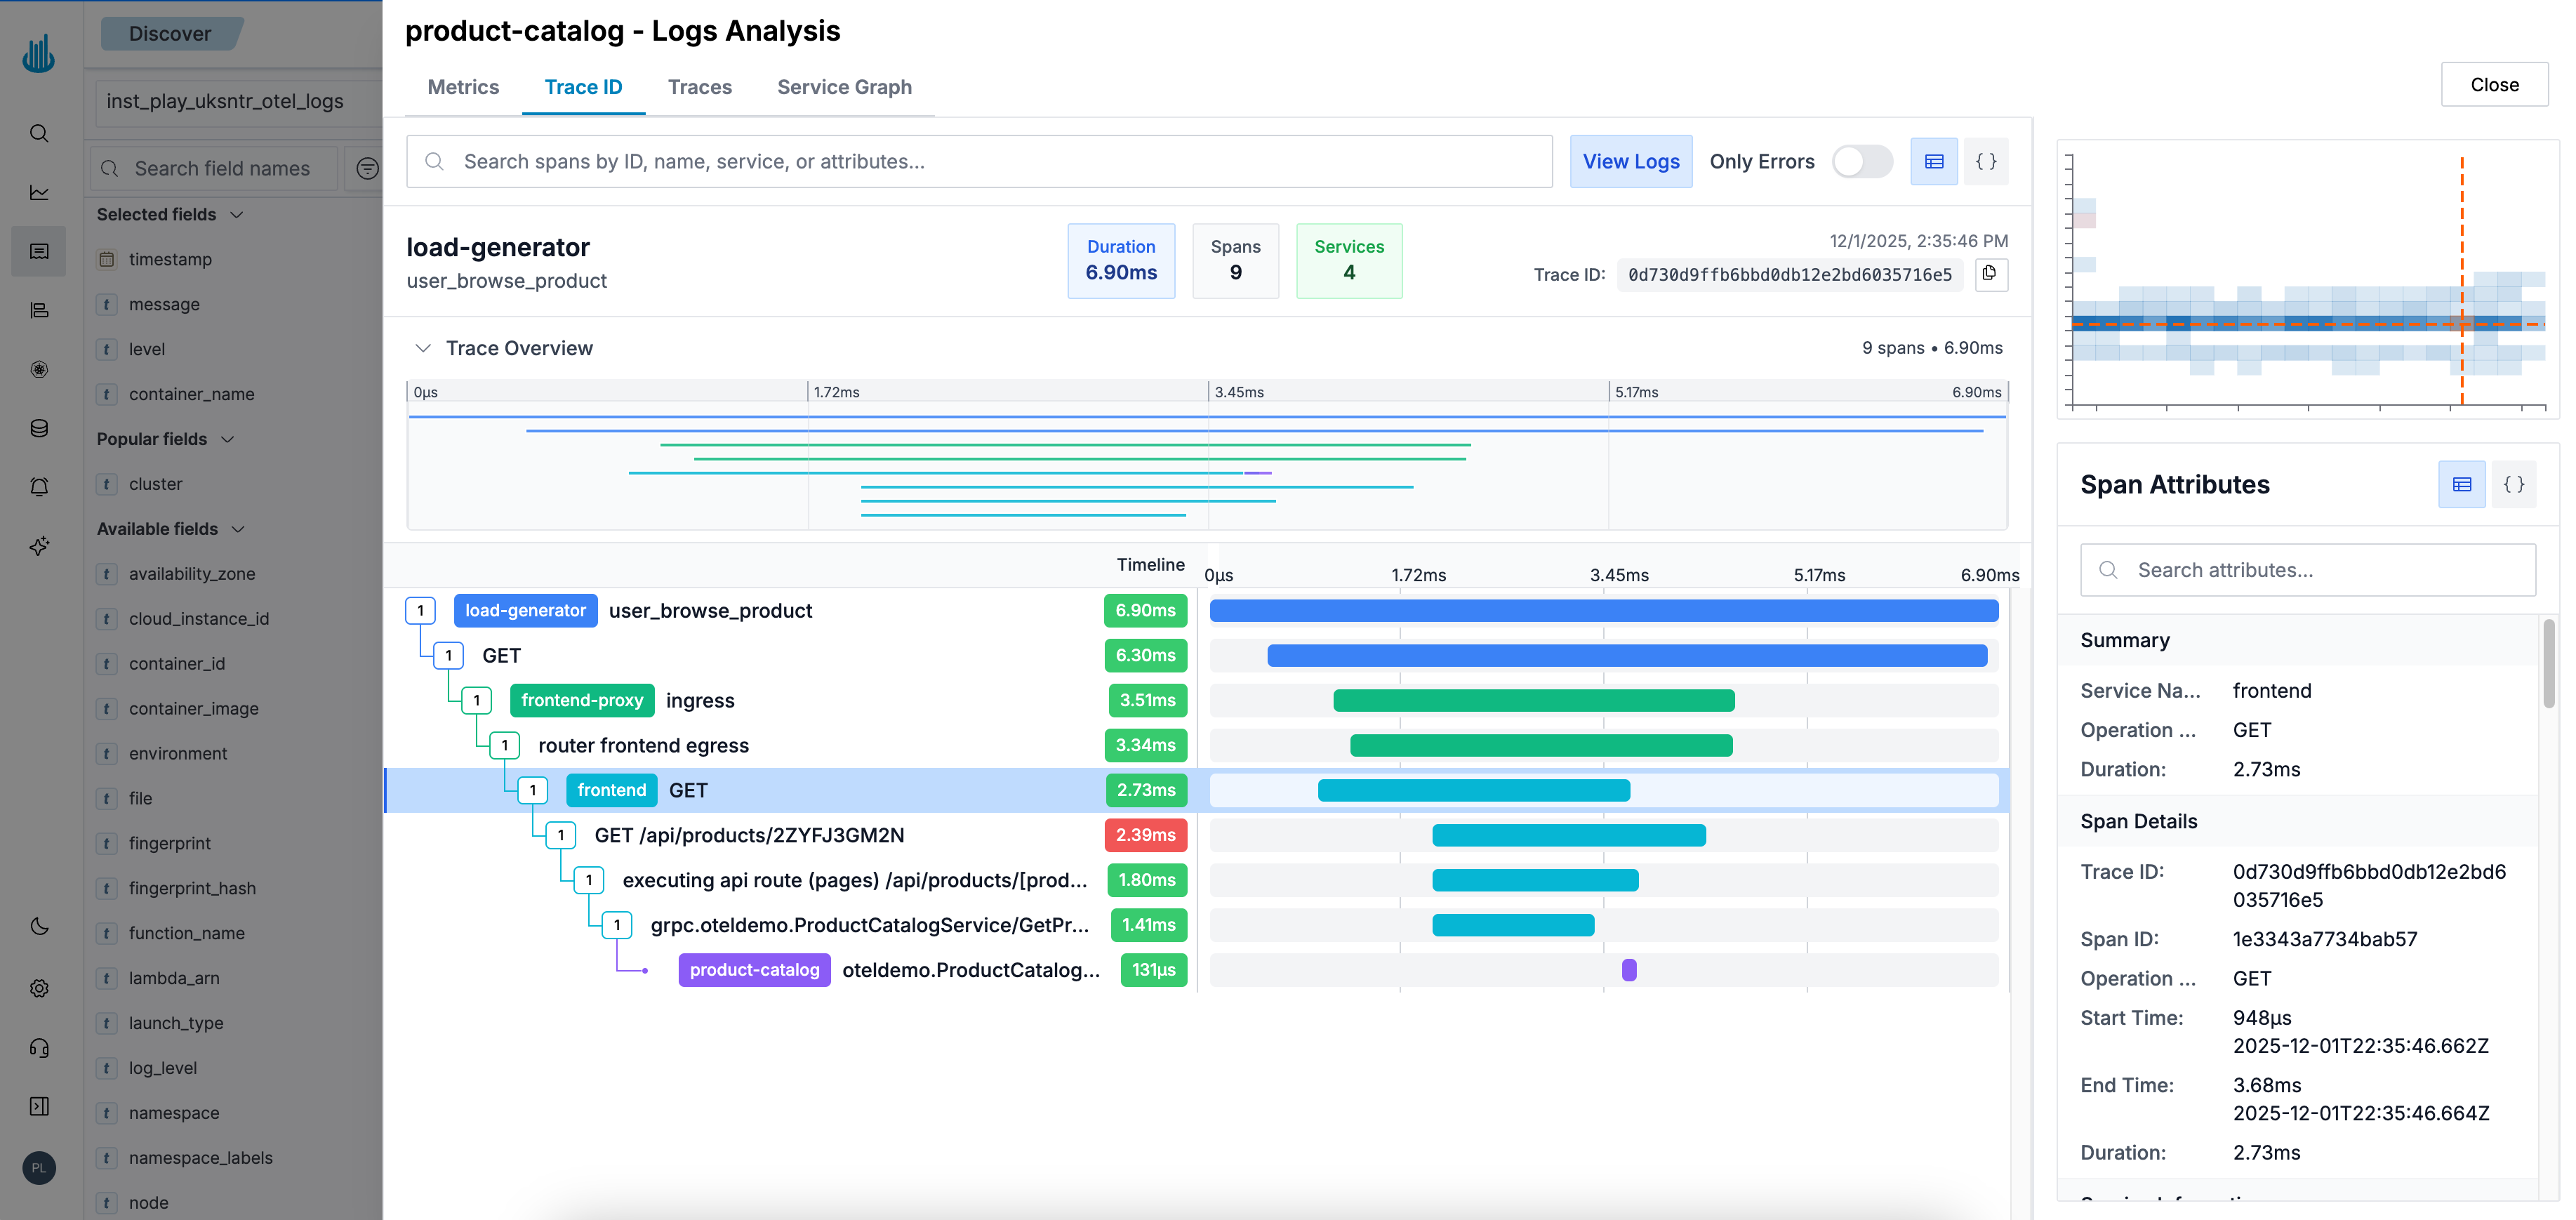Switch trace view to JSON braces icon
The image size is (2576, 1220).
1986,161
